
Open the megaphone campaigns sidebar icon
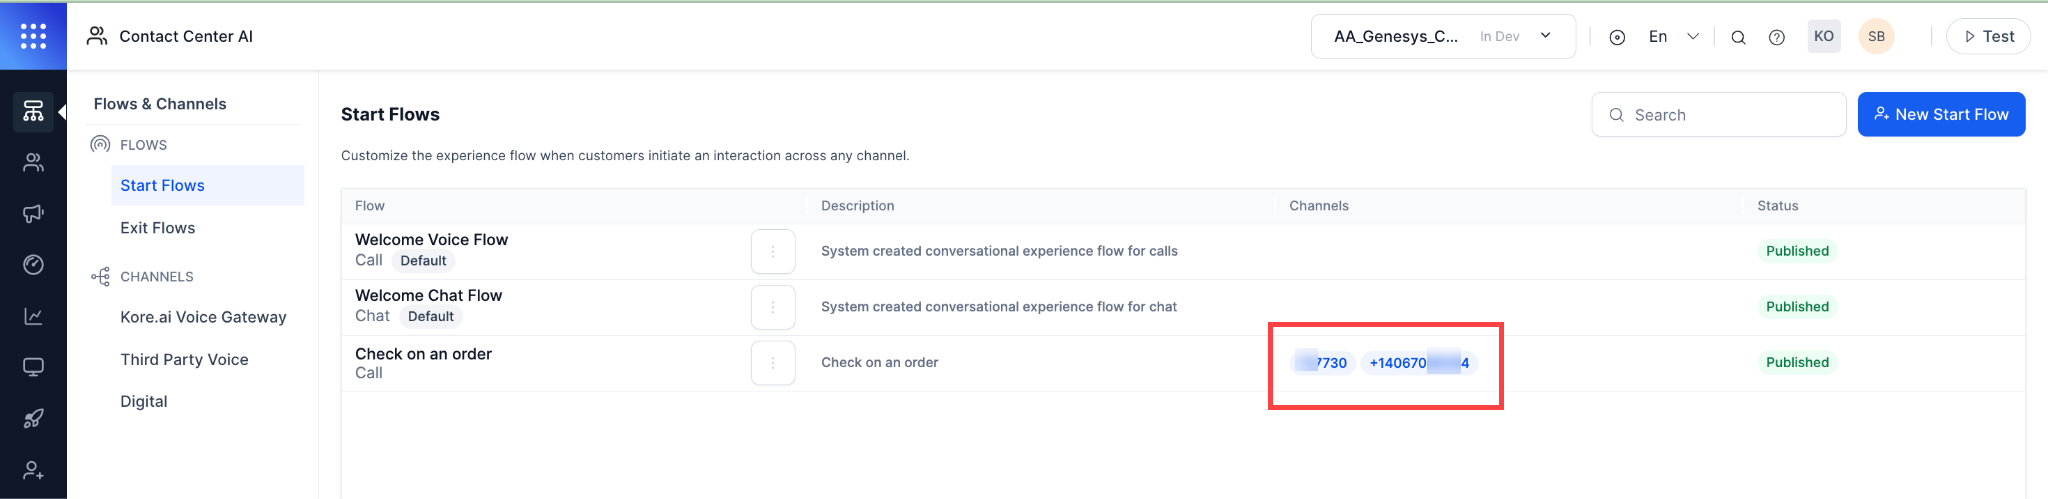33,213
